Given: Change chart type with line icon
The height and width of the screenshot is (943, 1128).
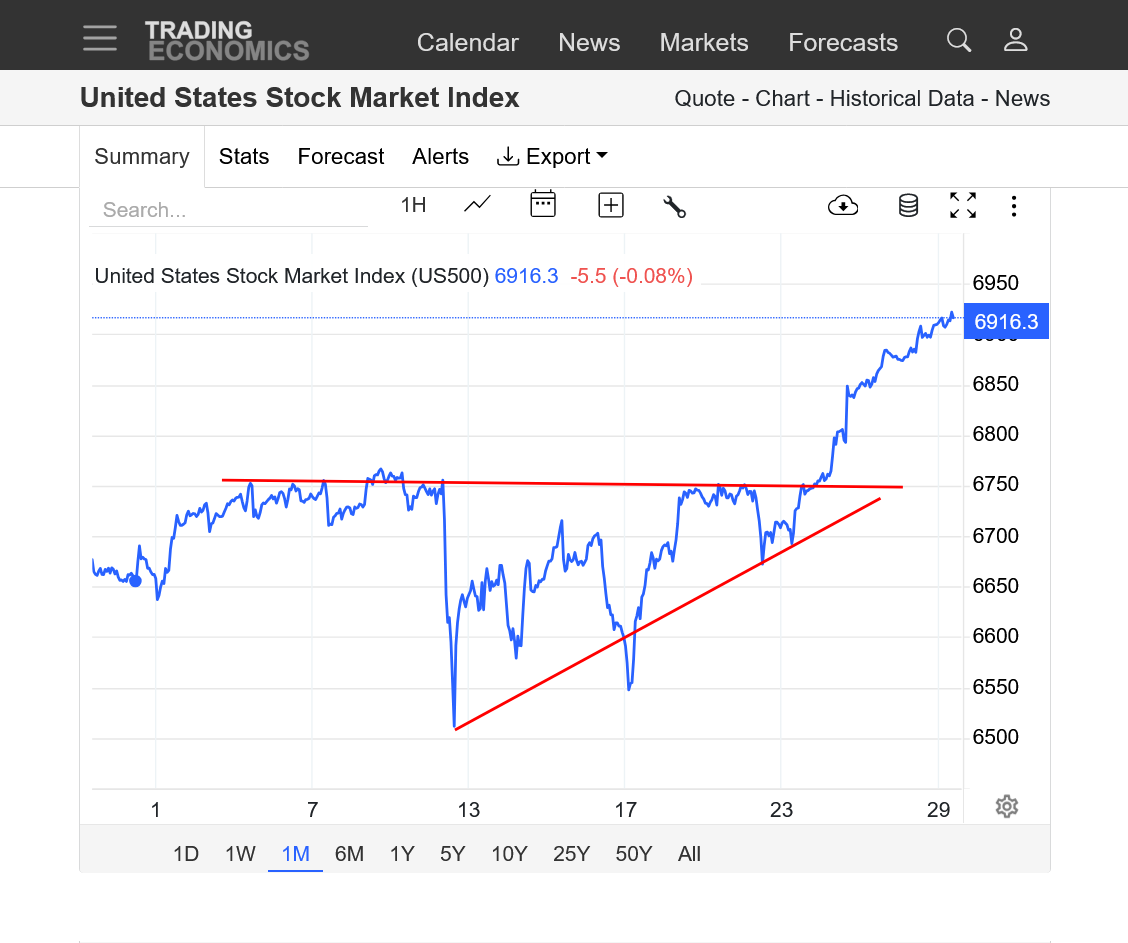Looking at the screenshot, I should pos(478,205).
